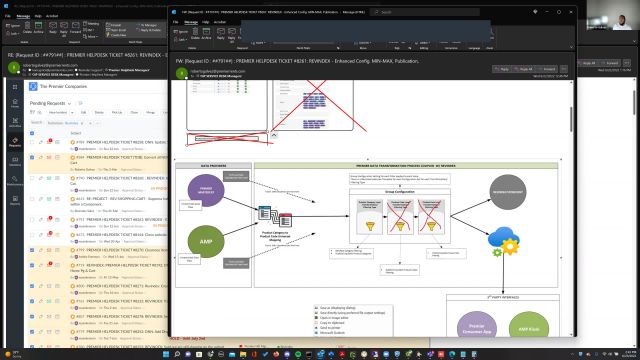Image resolution: width=640 pixels, height=360 pixels.
Task: Click The Premier Companies logo icon
Action: tap(33, 87)
